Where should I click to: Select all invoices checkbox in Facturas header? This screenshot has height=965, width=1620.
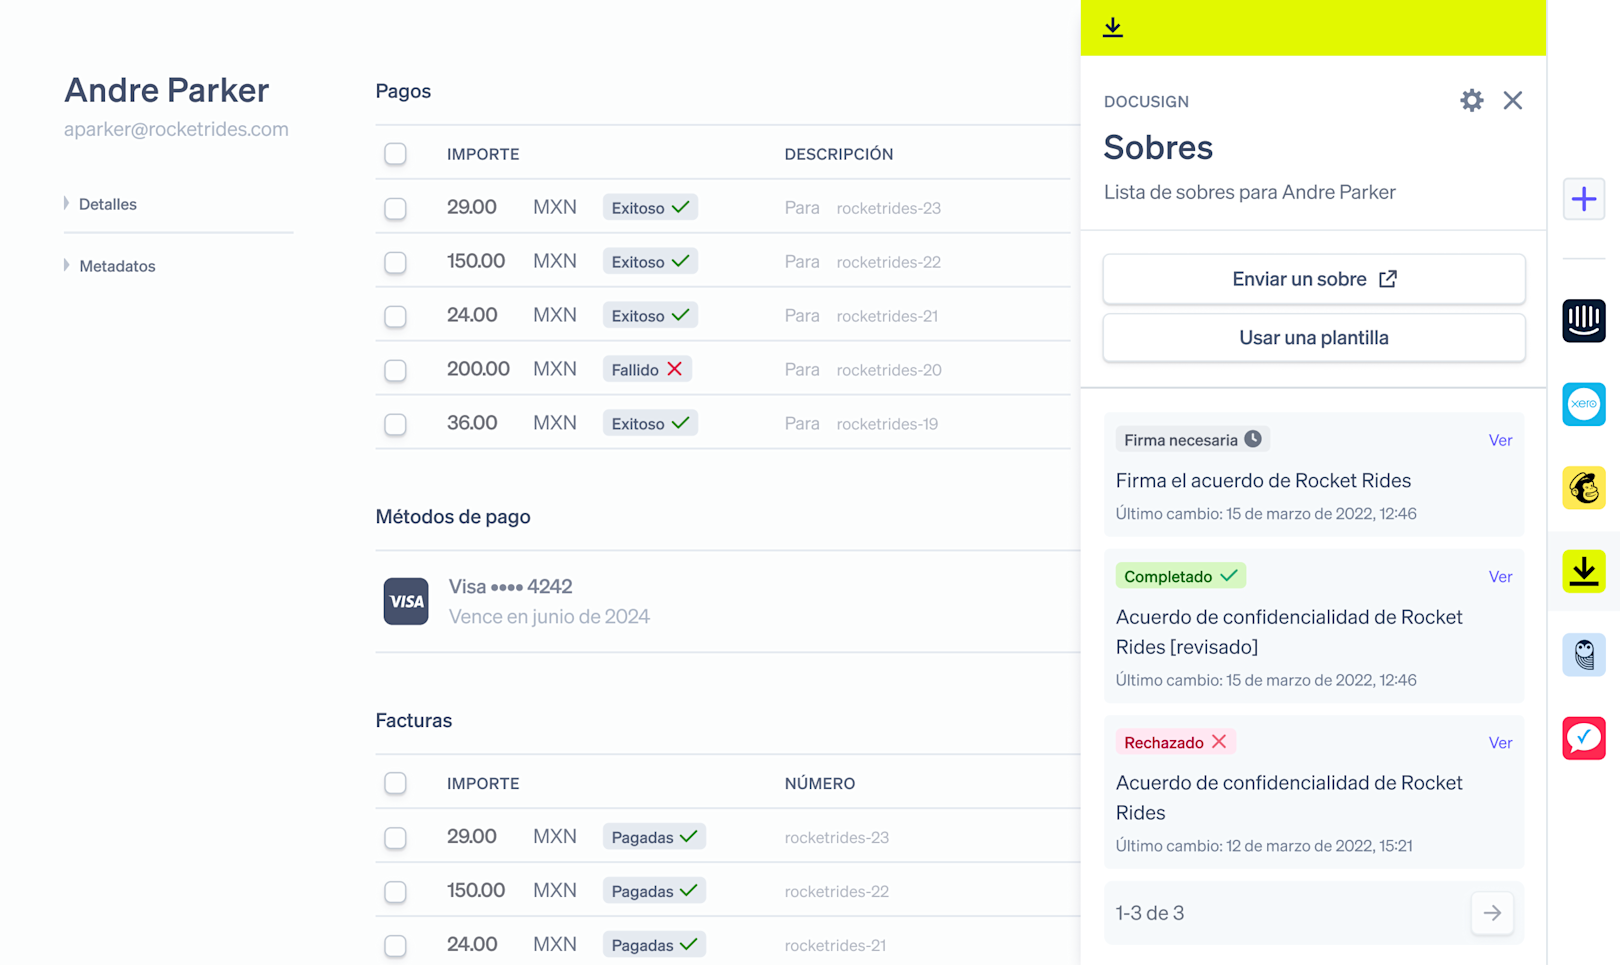(x=395, y=783)
